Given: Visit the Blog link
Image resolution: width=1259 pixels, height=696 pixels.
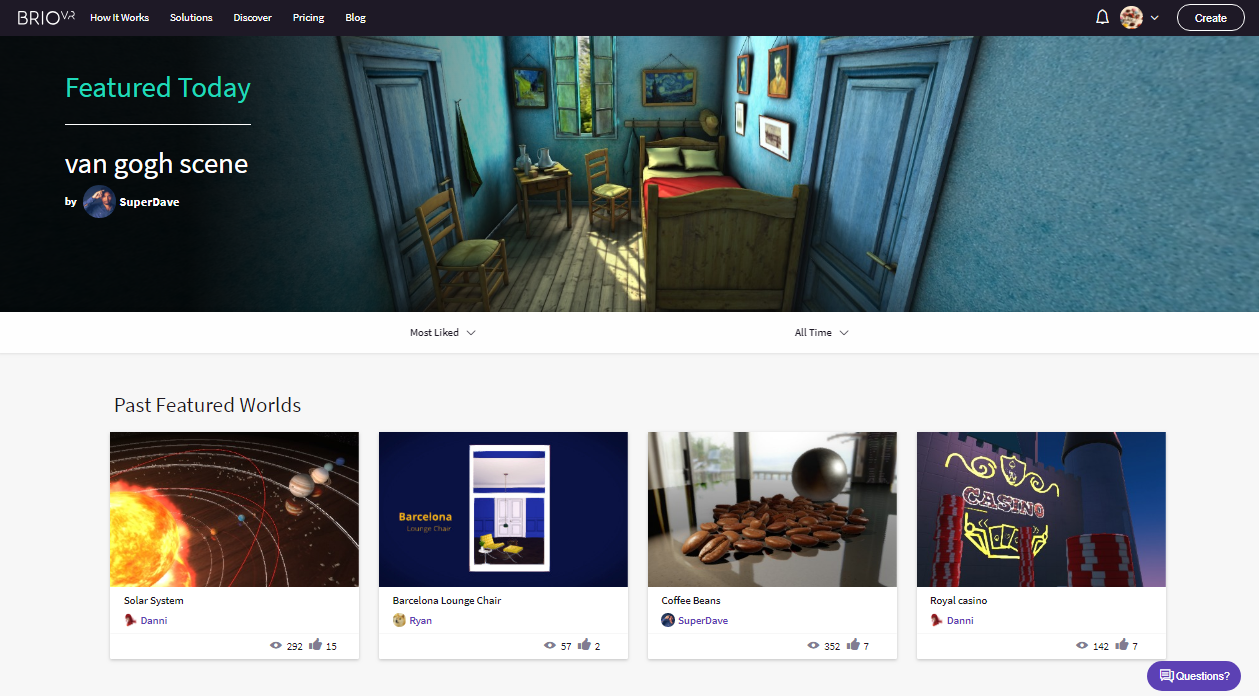Looking at the screenshot, I should 355,18.
